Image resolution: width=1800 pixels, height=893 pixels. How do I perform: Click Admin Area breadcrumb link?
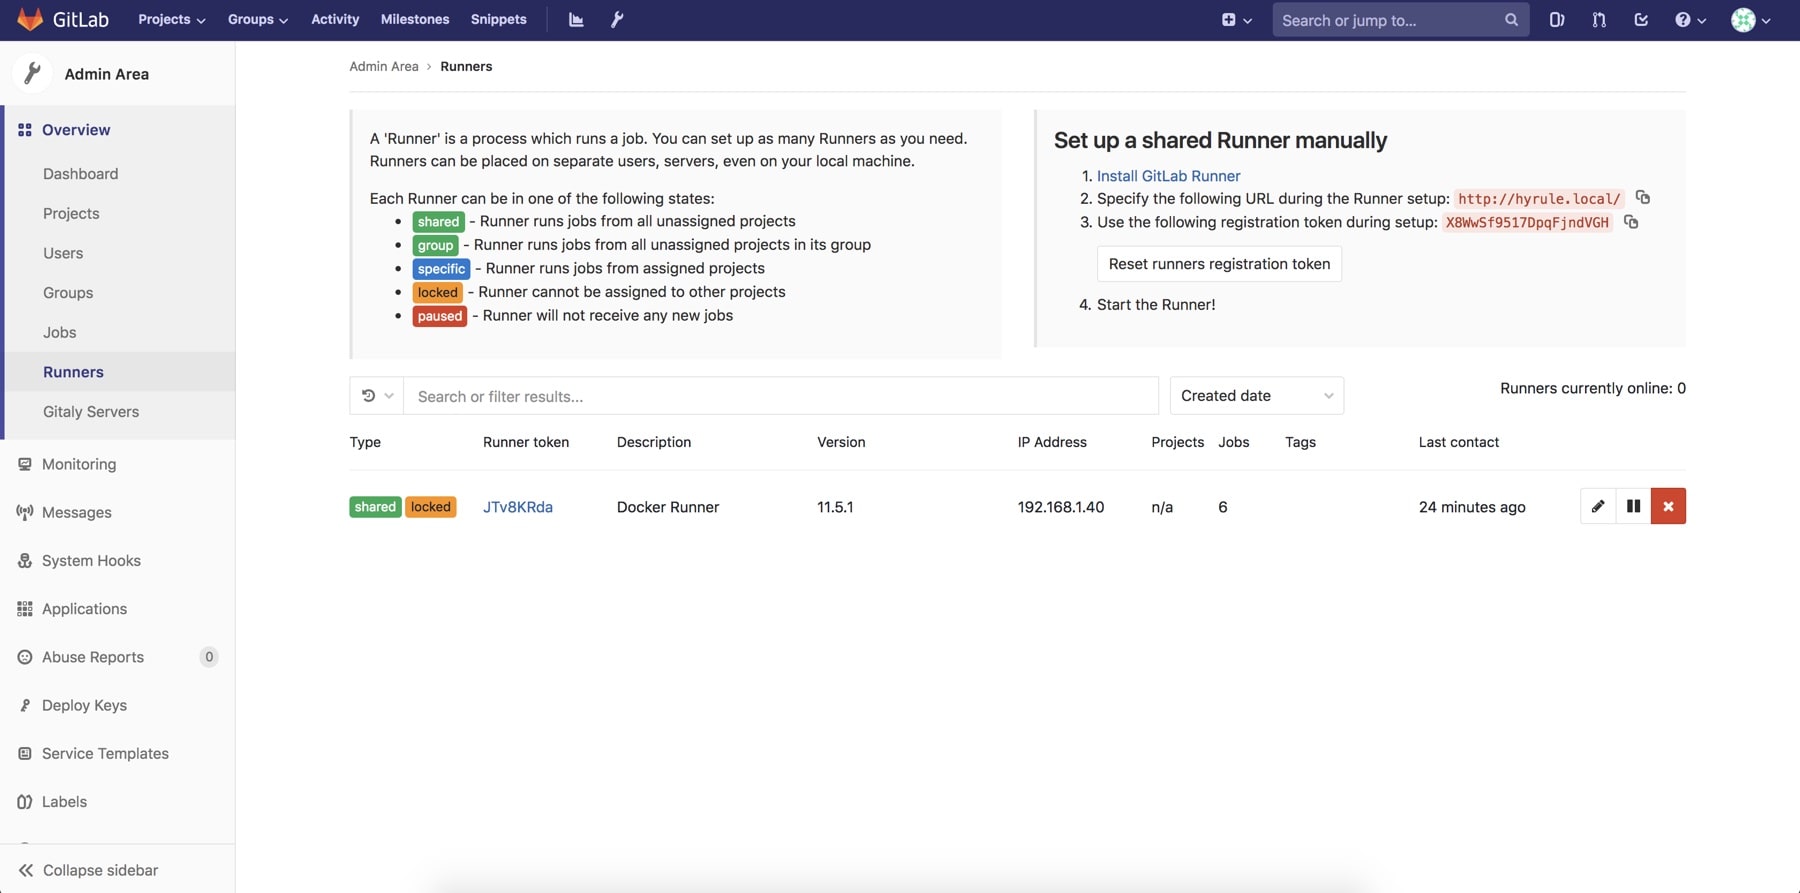[384, 66]
